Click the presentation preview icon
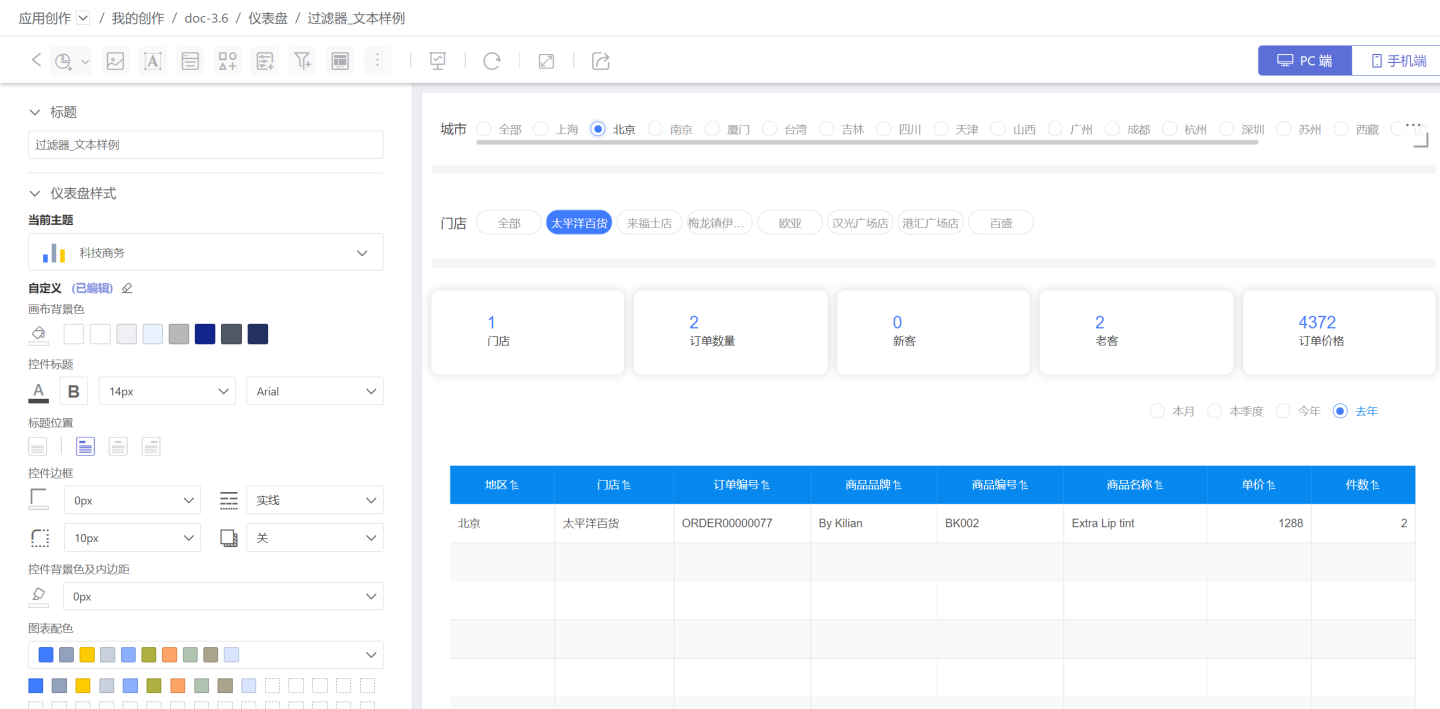The height and width of the screenshot is (709, 1440). 437,61
